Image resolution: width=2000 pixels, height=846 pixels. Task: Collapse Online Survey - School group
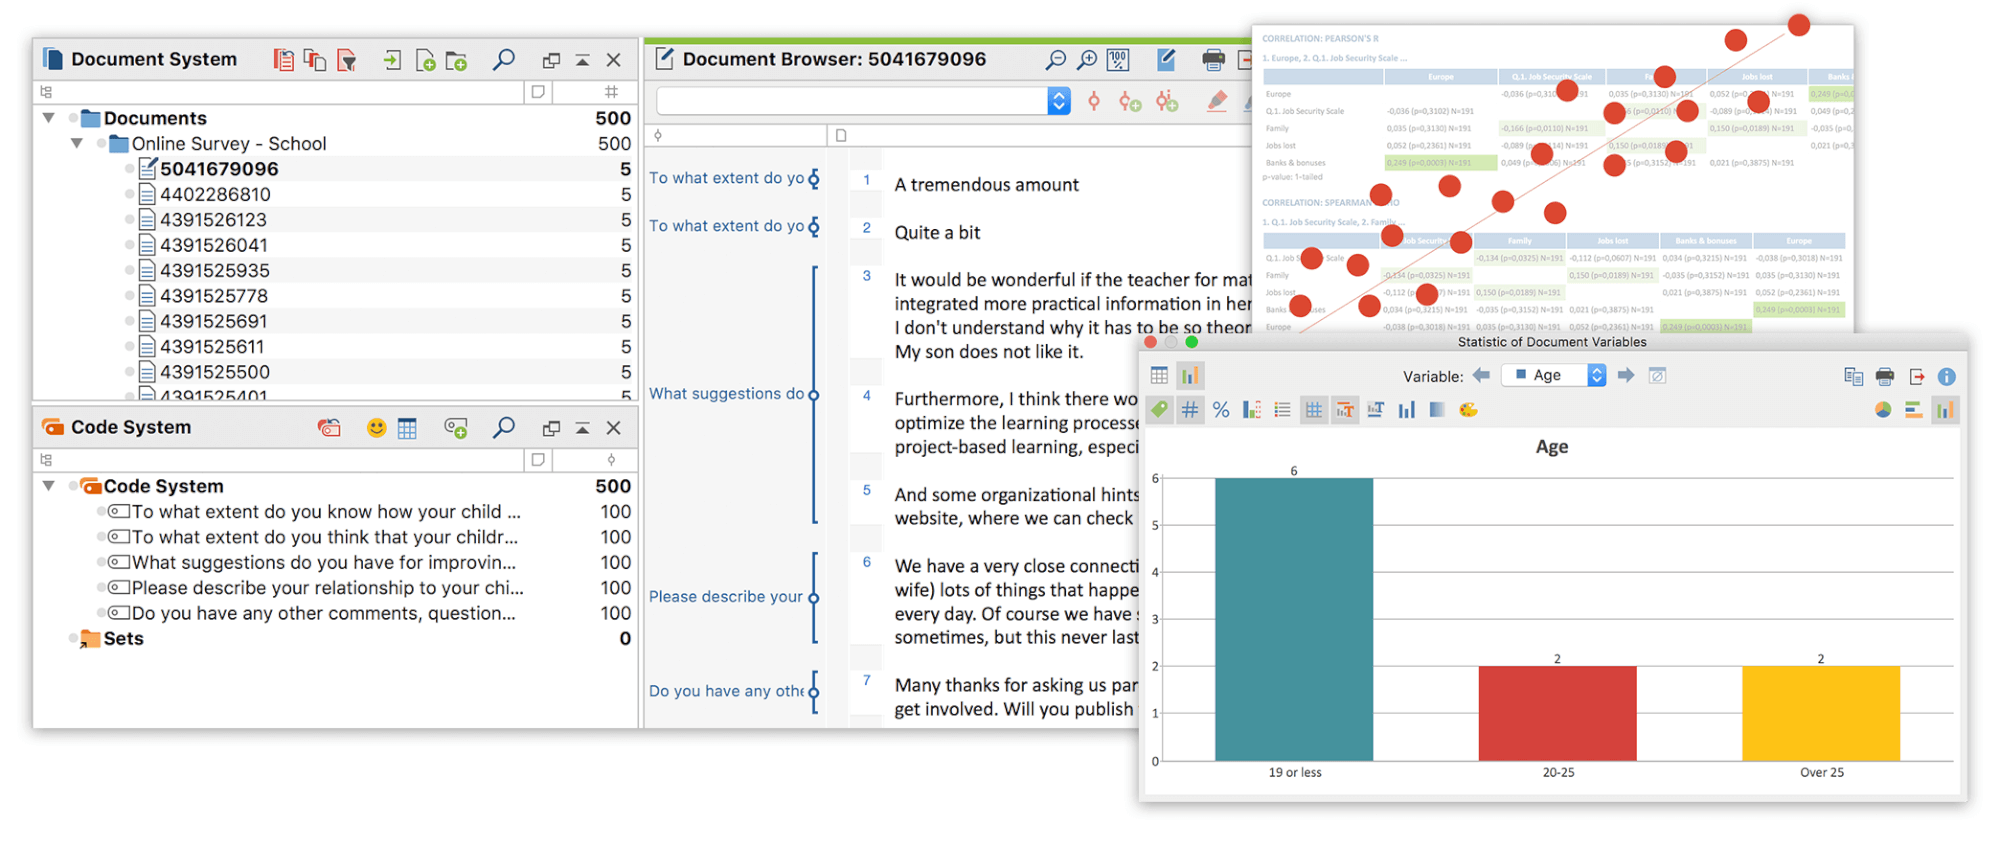coord(76,143)
